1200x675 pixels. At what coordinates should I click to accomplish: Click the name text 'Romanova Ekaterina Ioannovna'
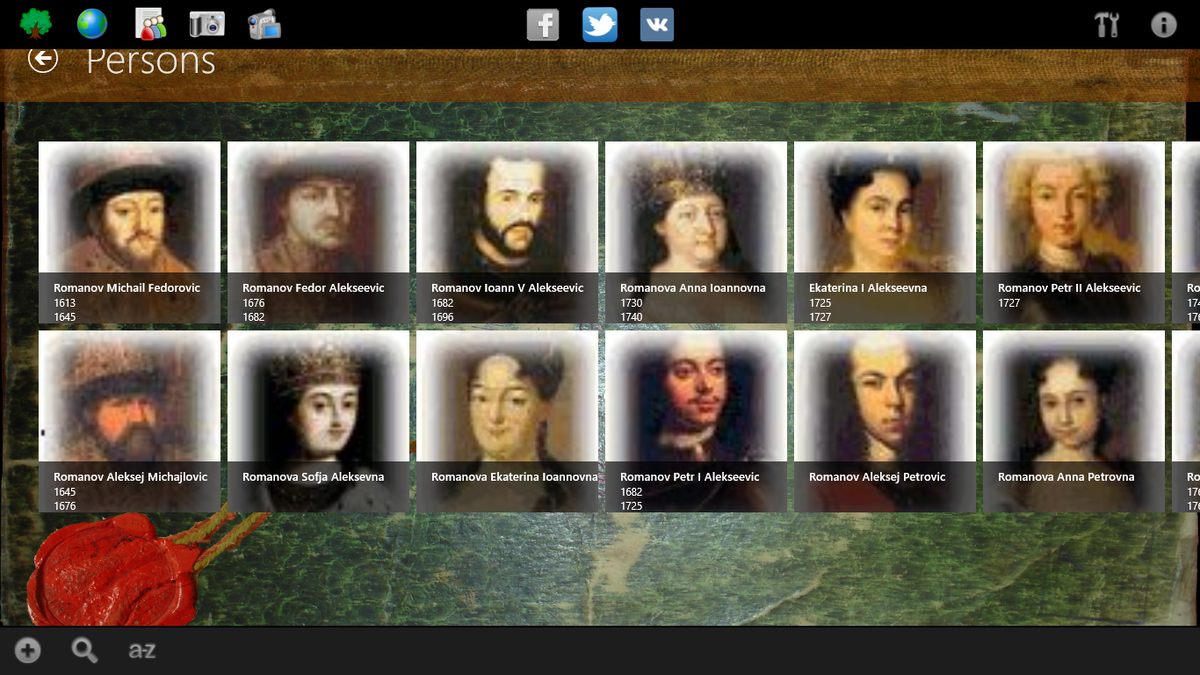point(514,477)
